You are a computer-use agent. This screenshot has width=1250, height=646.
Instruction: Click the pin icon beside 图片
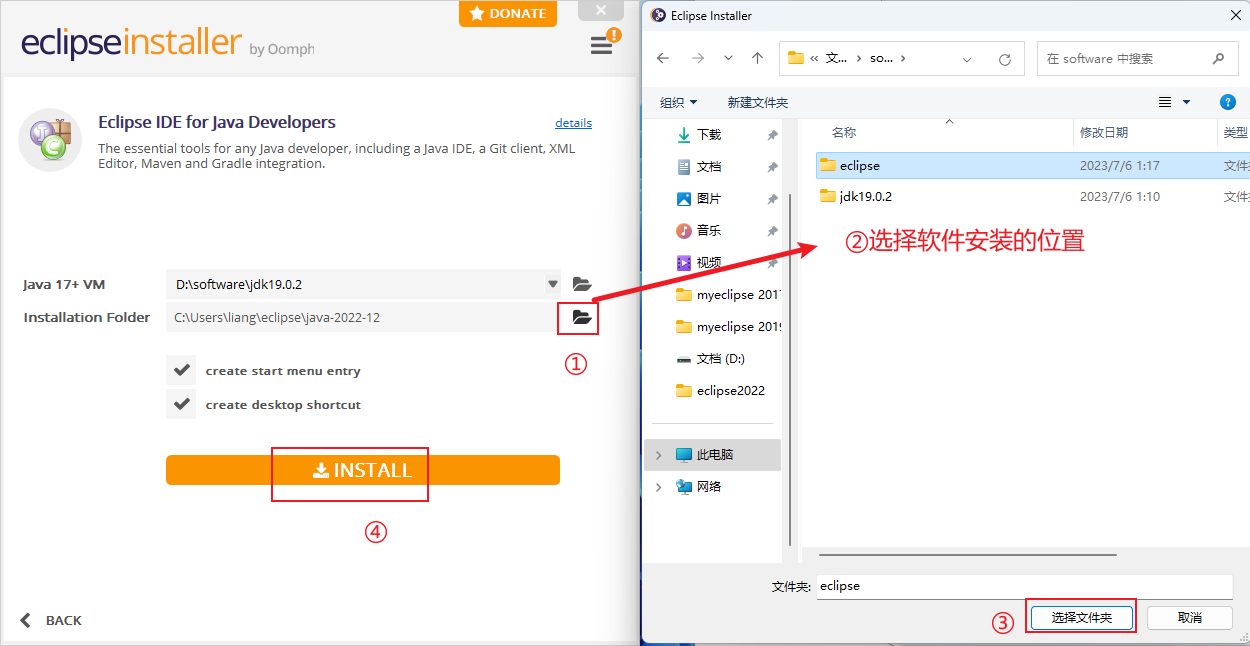coord(772,199)
